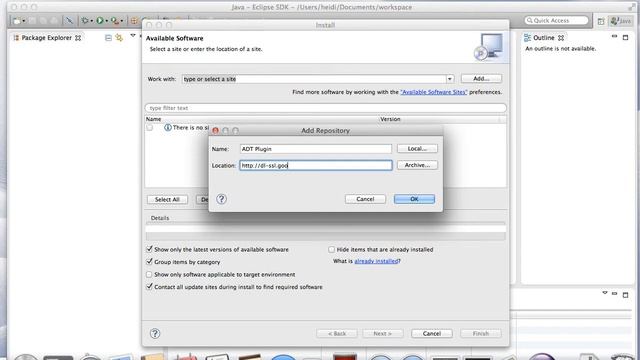Image resolution: width=640 pixels, height=360 pixels.
Task: Cancel the Add Repository dialog
Action: click(365, 199)
